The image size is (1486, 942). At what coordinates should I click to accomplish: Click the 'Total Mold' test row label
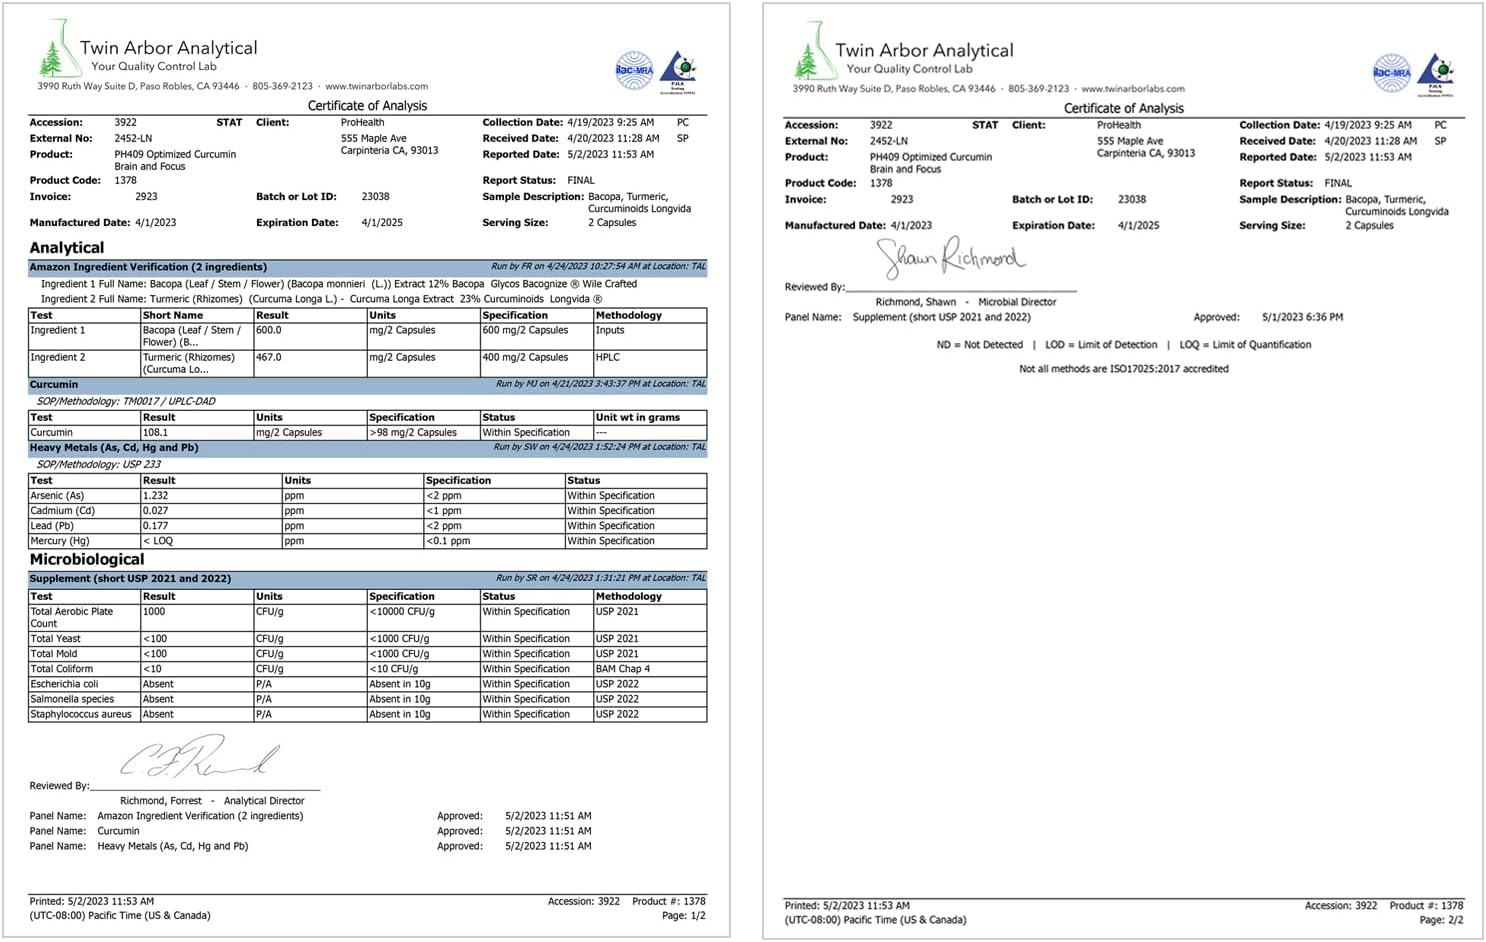[54, 654]
